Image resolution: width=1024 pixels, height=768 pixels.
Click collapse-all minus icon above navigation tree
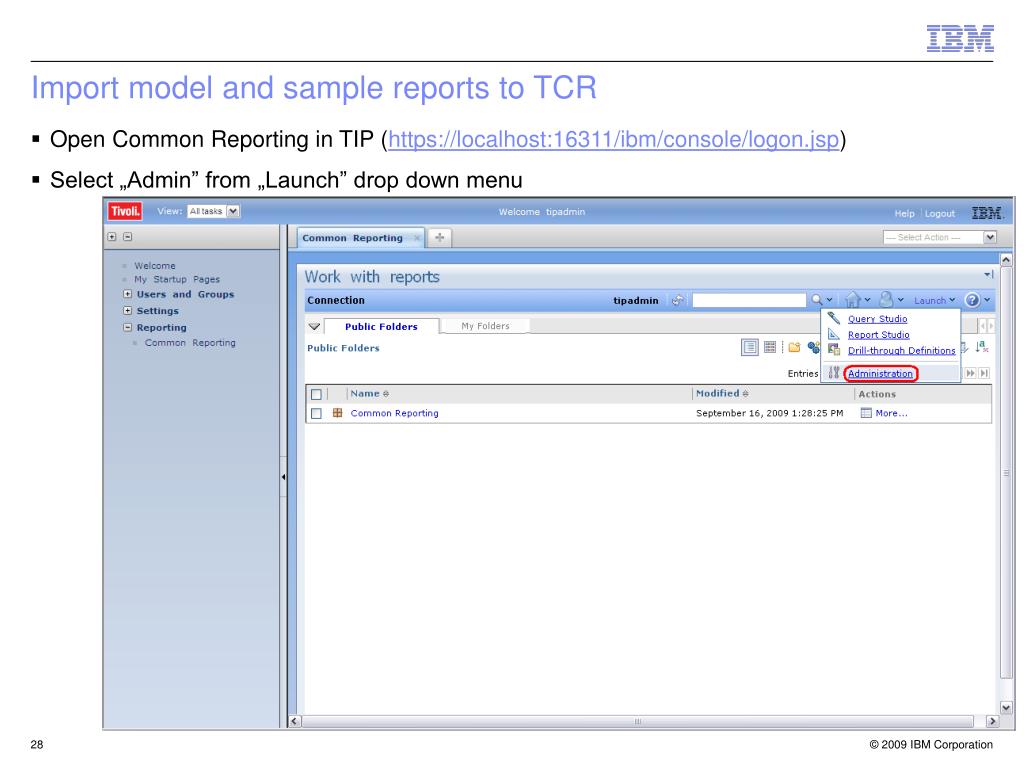(x=128, y=236)
